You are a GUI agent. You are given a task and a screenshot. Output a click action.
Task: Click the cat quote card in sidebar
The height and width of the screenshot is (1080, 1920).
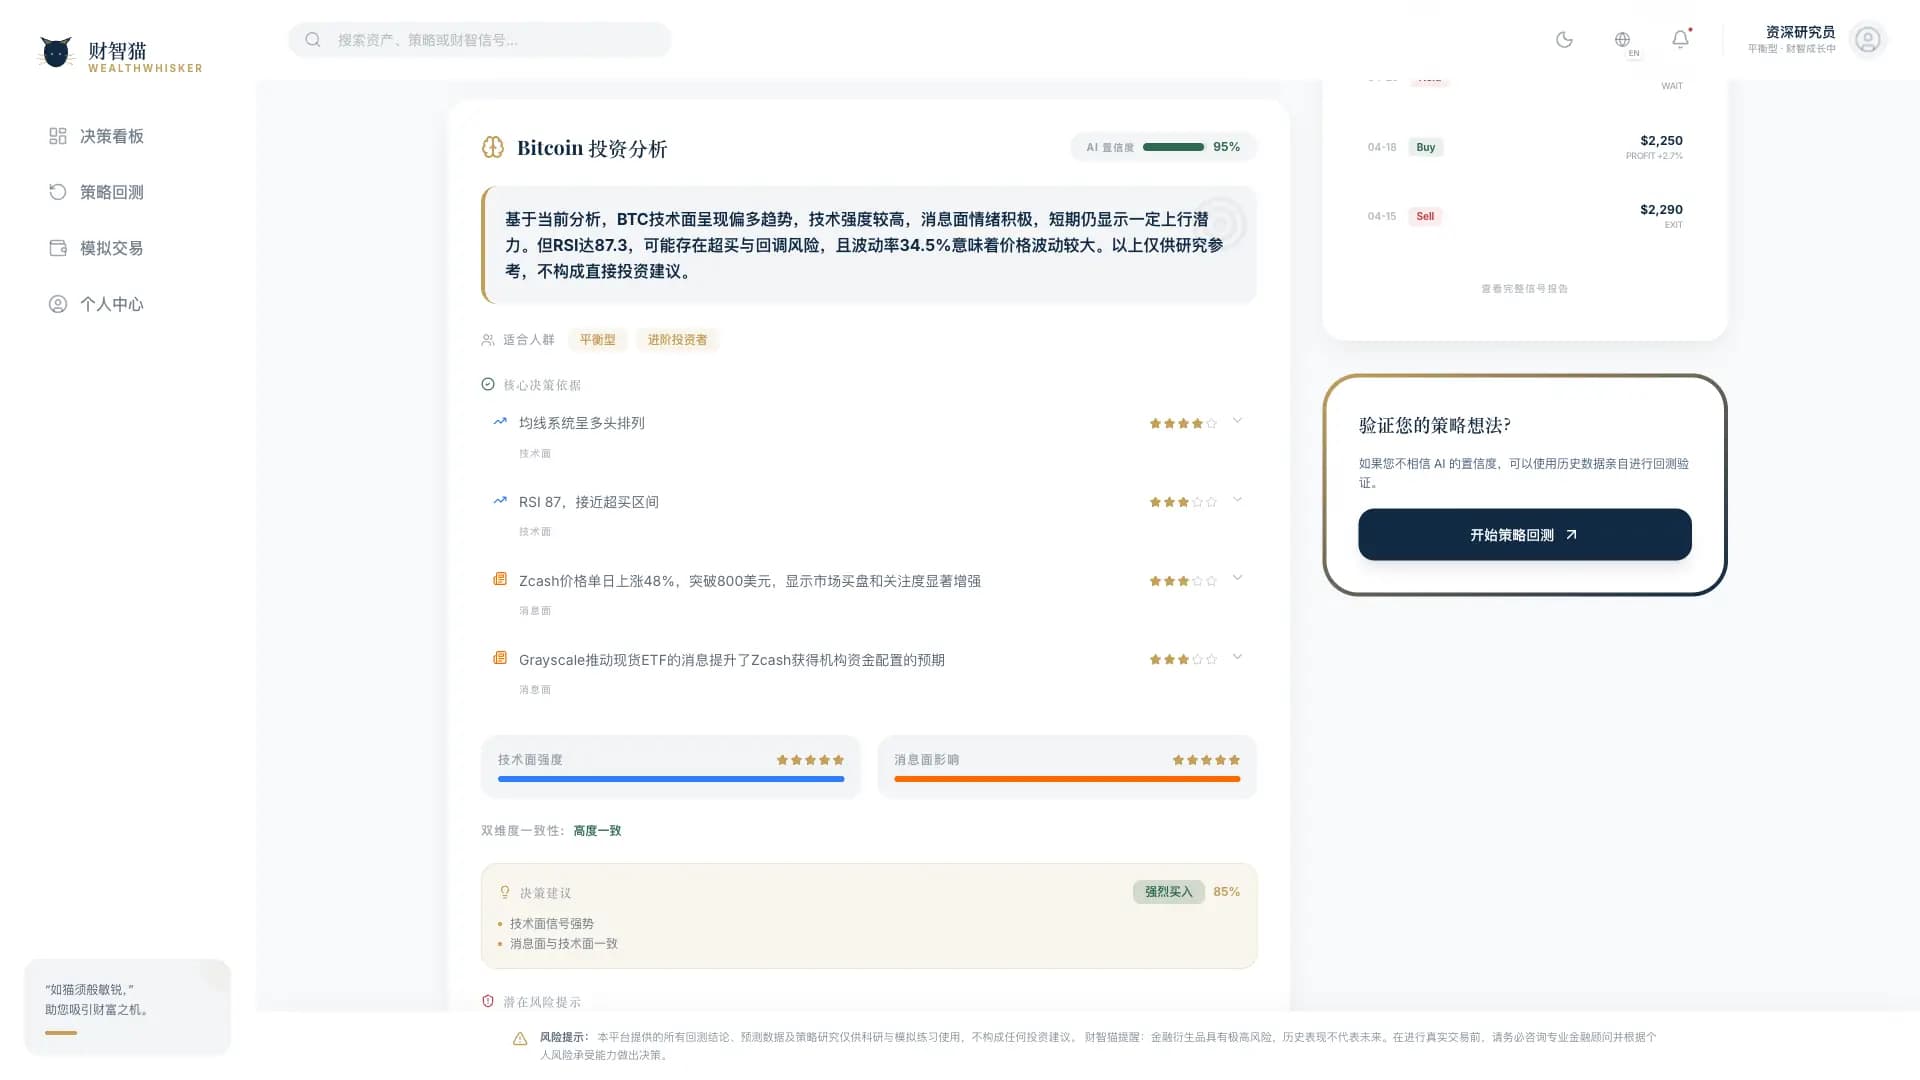tap(127, 1007)
